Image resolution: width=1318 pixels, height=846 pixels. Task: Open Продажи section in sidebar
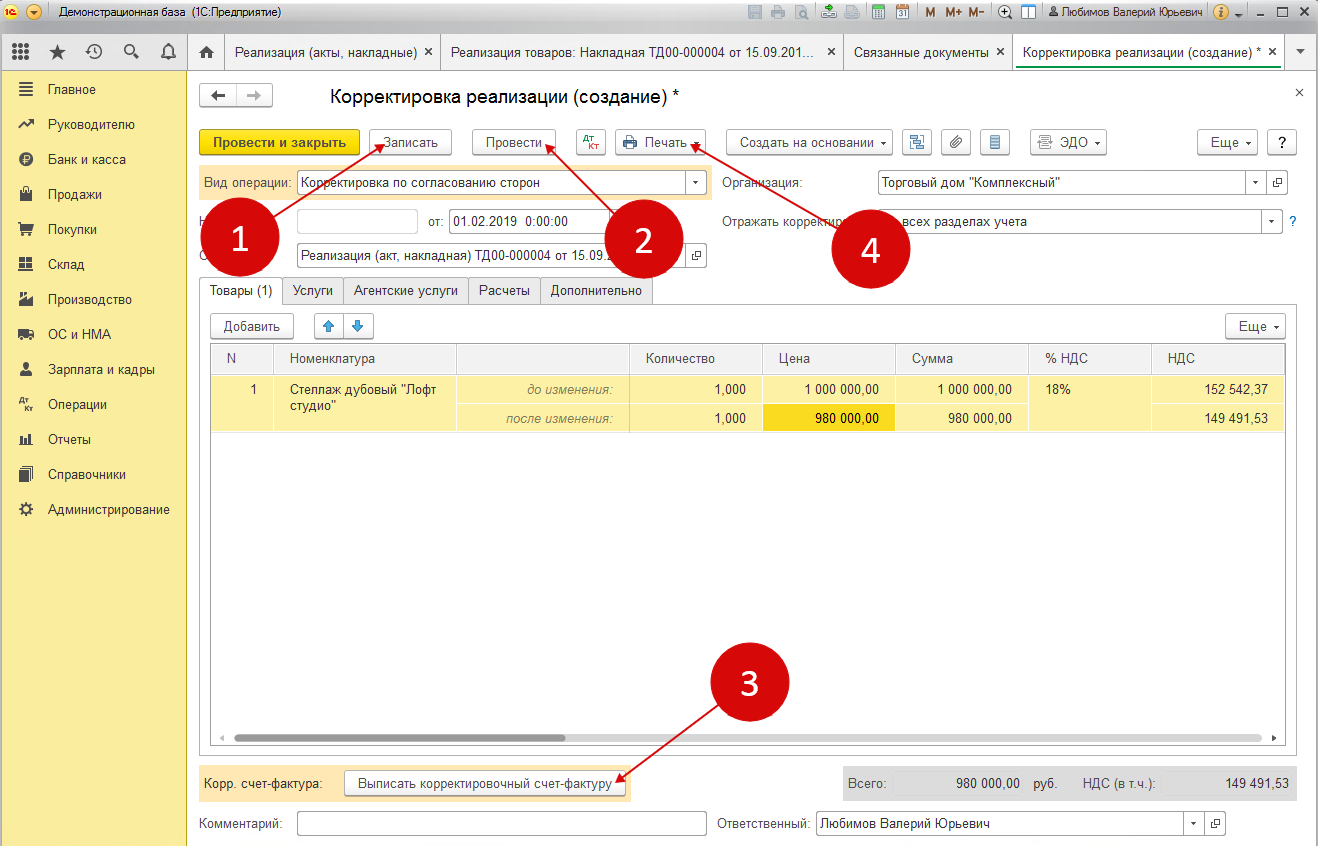click(75, 195)
